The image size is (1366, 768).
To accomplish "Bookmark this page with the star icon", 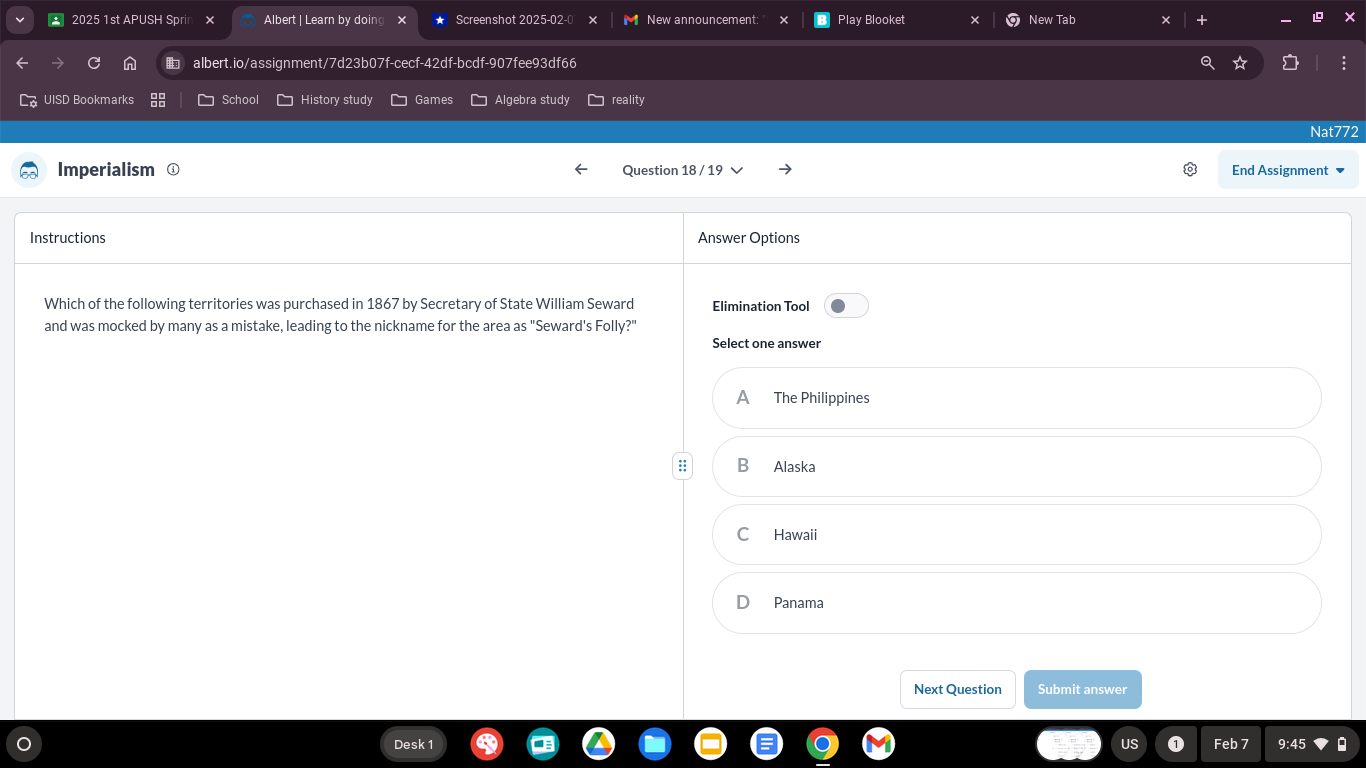I will [x=1240, y=63].
